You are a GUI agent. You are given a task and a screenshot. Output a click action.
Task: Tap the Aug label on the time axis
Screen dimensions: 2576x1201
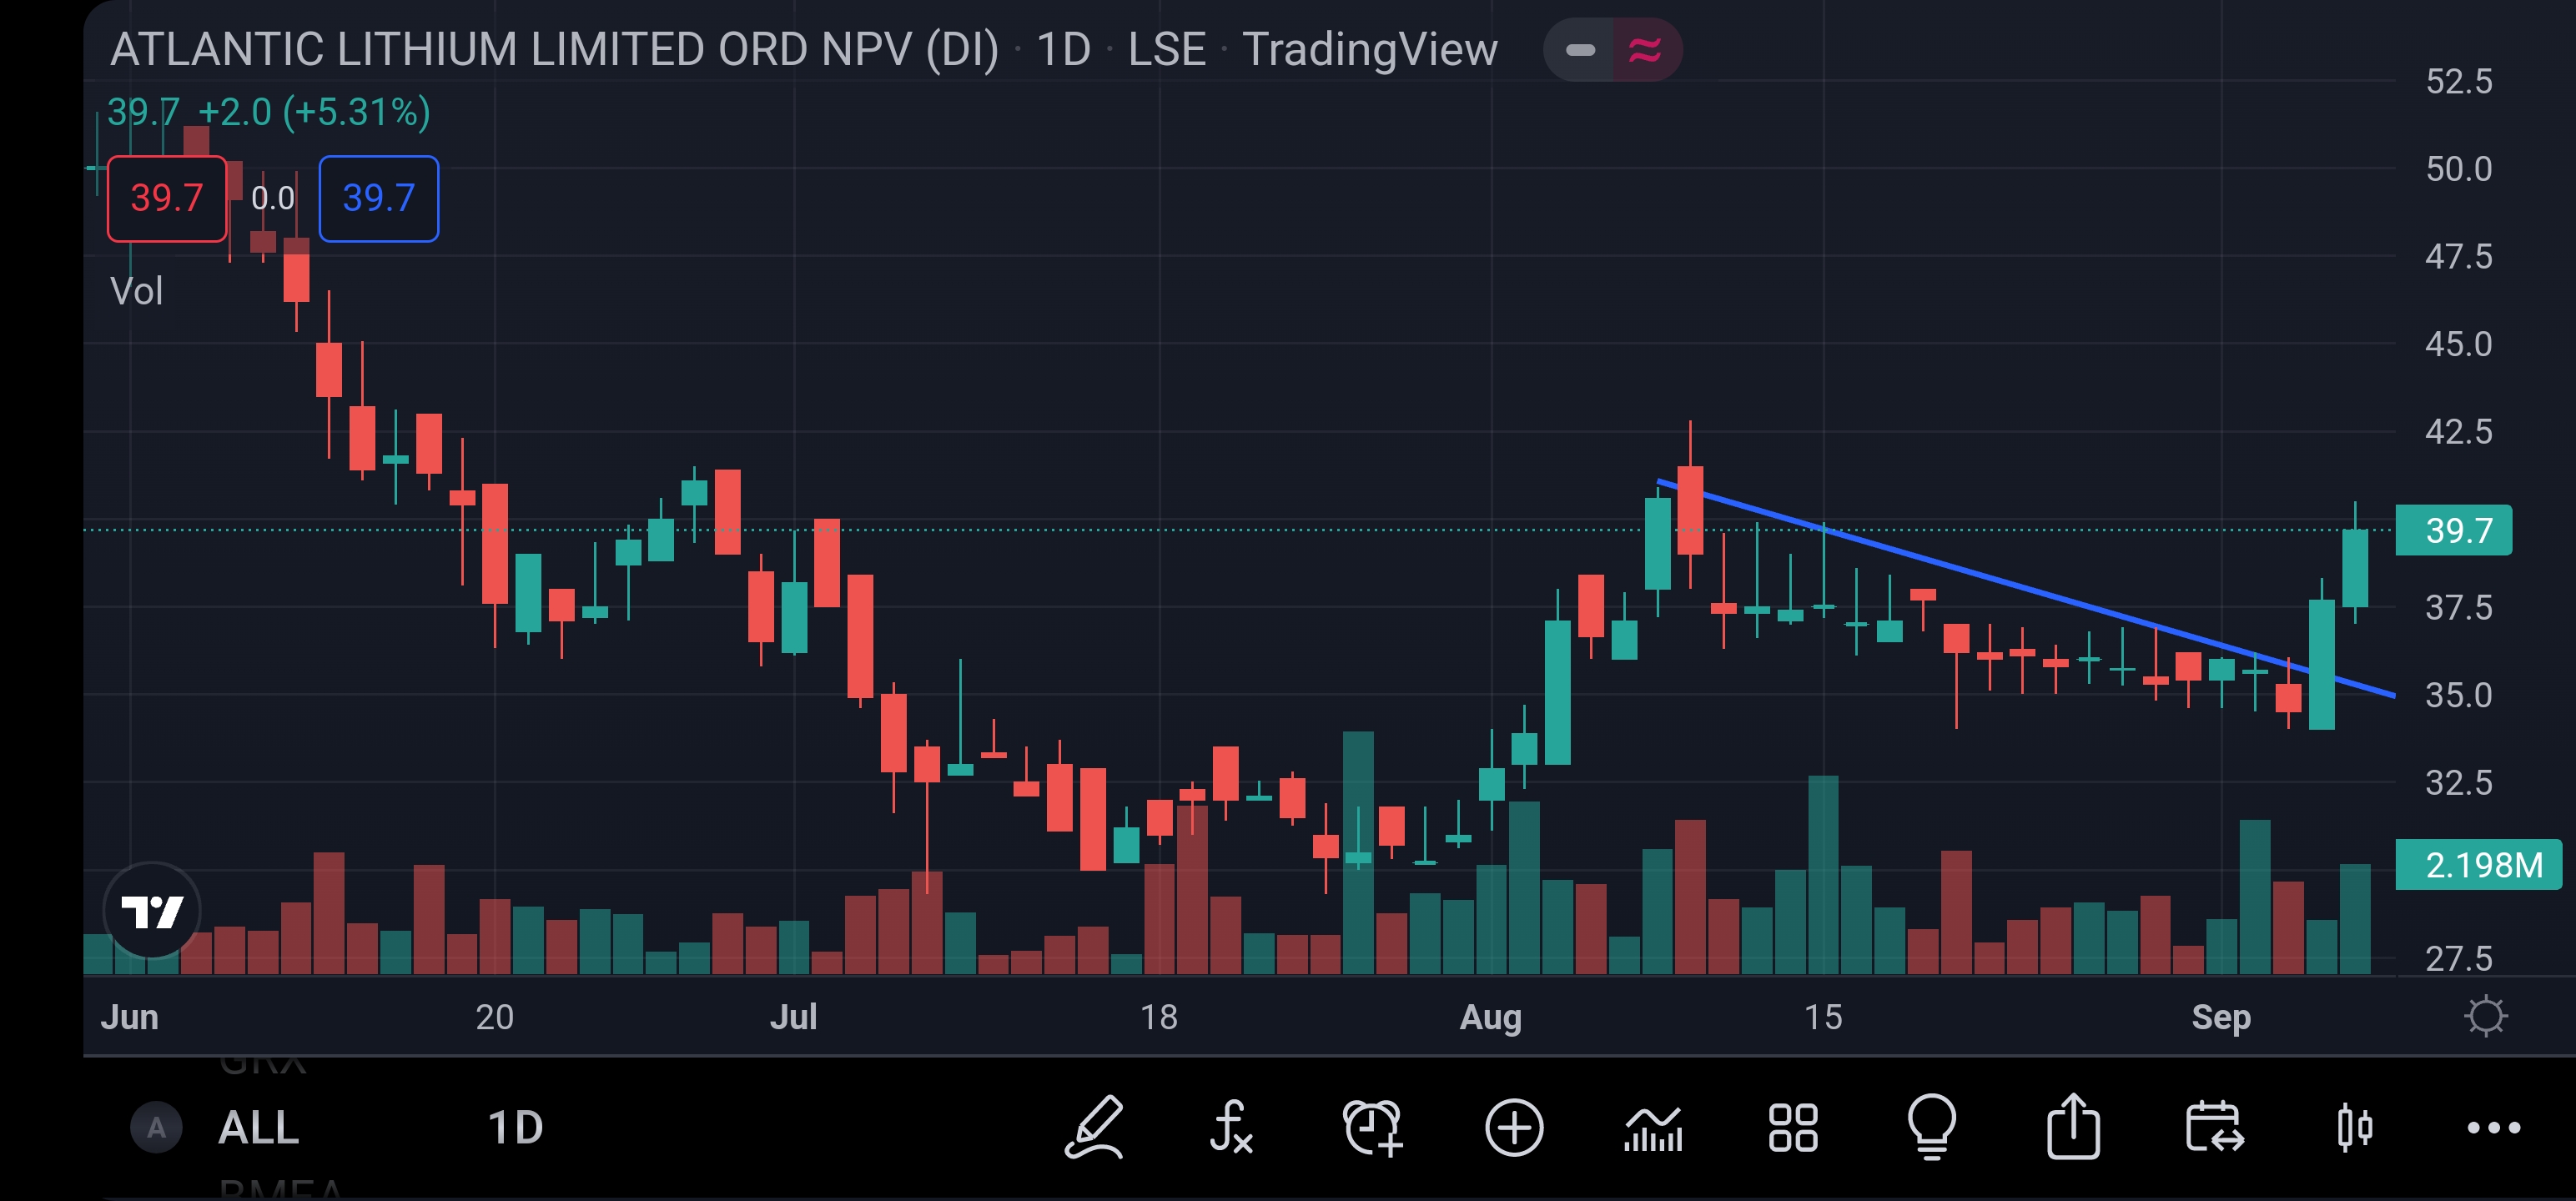[1490, 1017]
